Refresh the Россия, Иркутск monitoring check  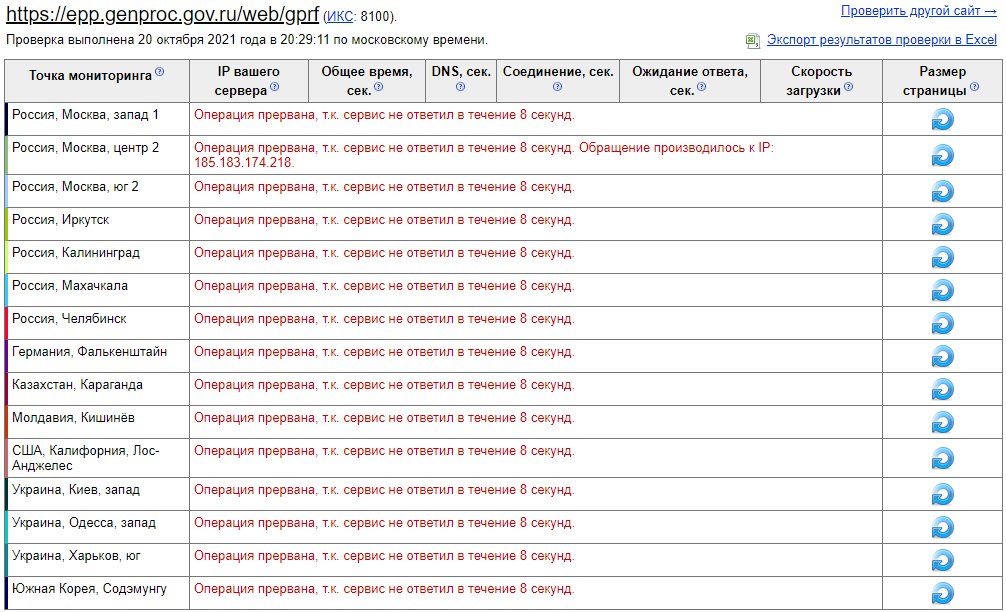942,225
